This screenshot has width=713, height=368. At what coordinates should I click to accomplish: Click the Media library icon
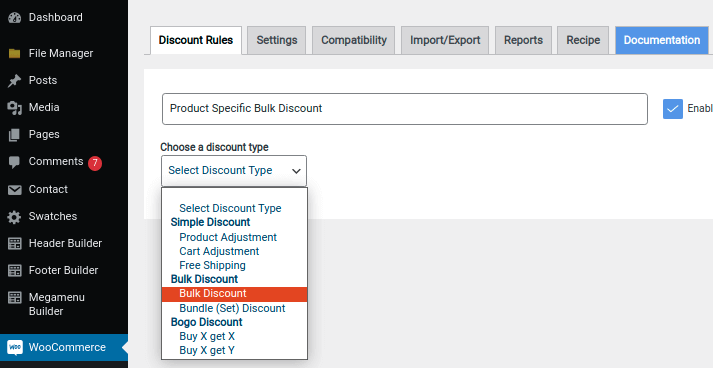point(15,108)
